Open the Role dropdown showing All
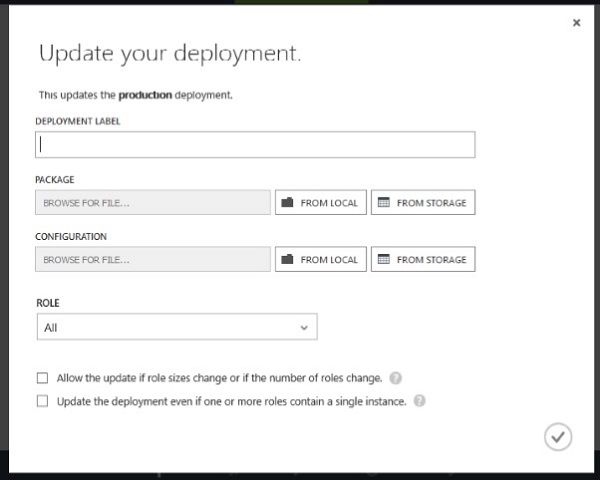The width and height of the screenshot is (600, 480). tap(176, 327)
